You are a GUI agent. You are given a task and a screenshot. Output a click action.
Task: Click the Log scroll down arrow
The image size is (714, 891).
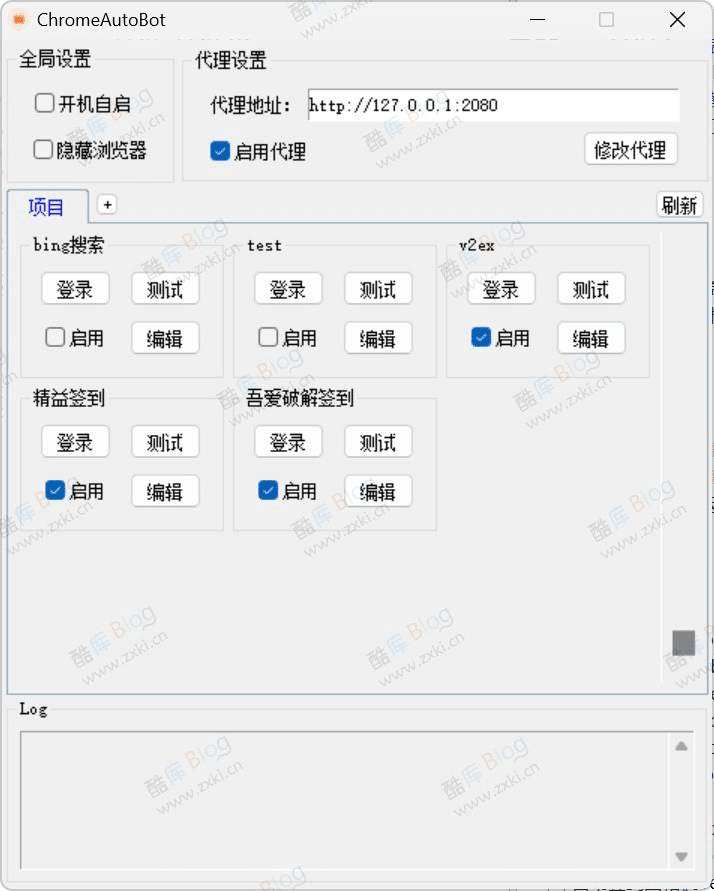682,856
